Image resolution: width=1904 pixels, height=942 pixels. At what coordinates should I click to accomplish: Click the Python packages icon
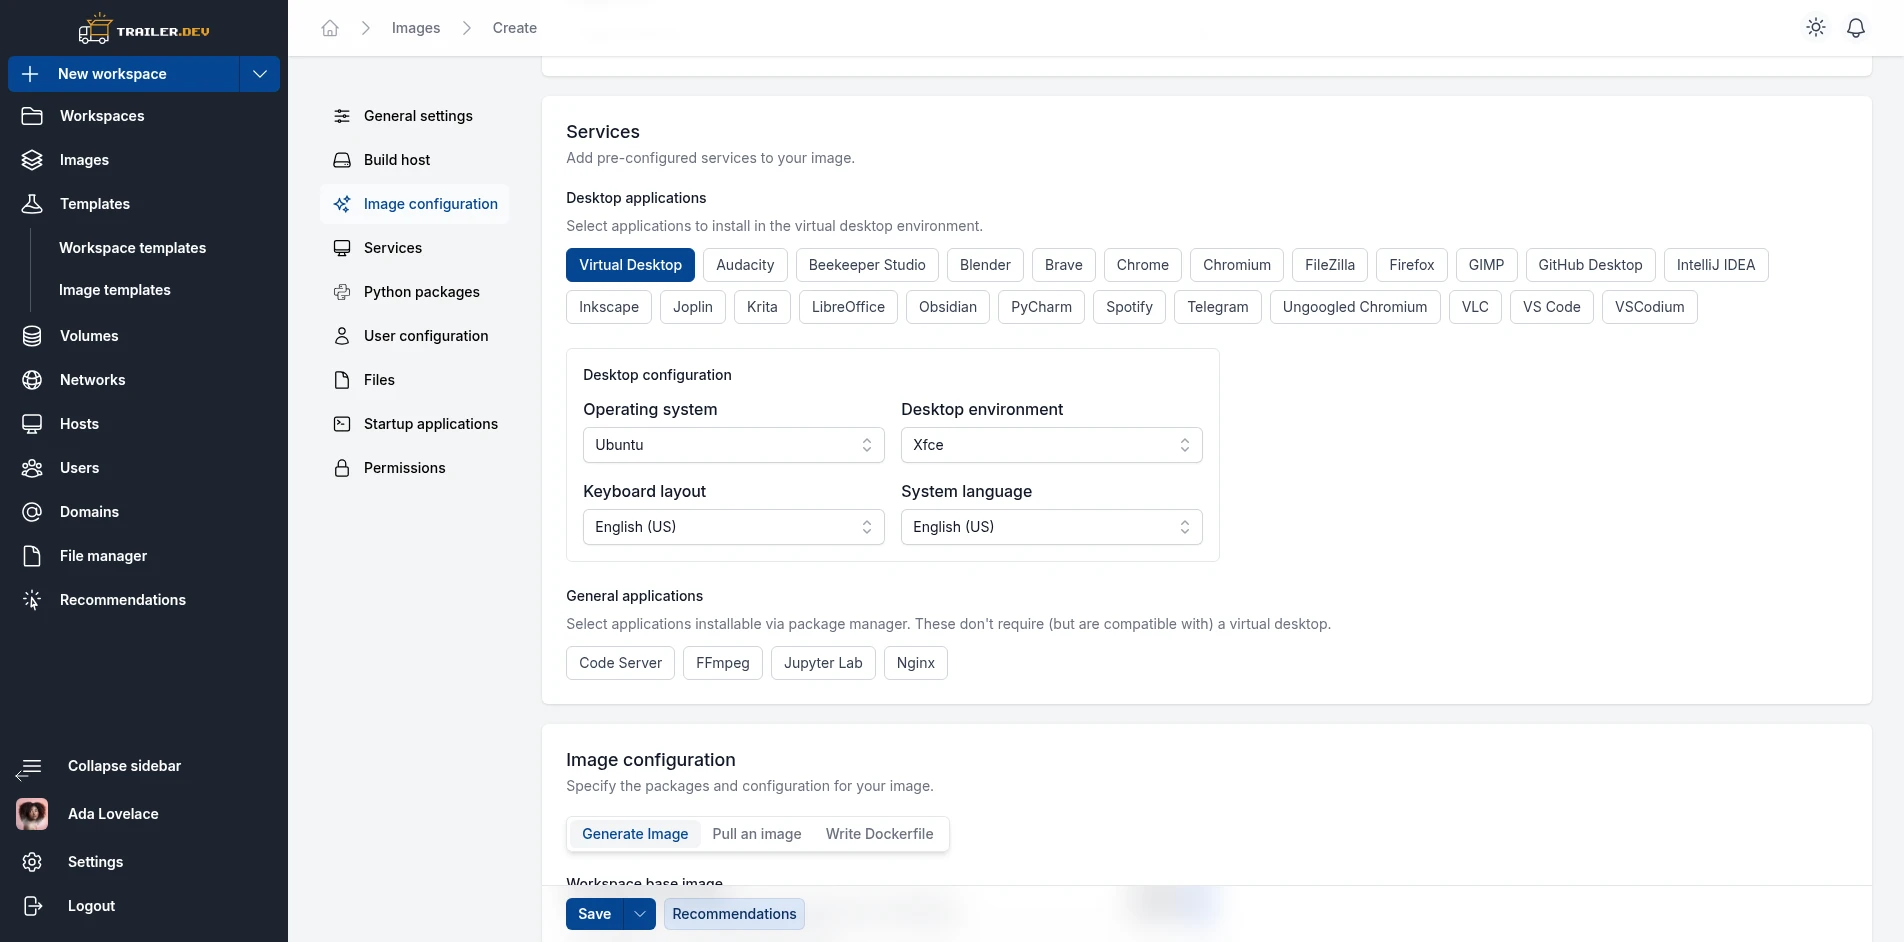342,292
